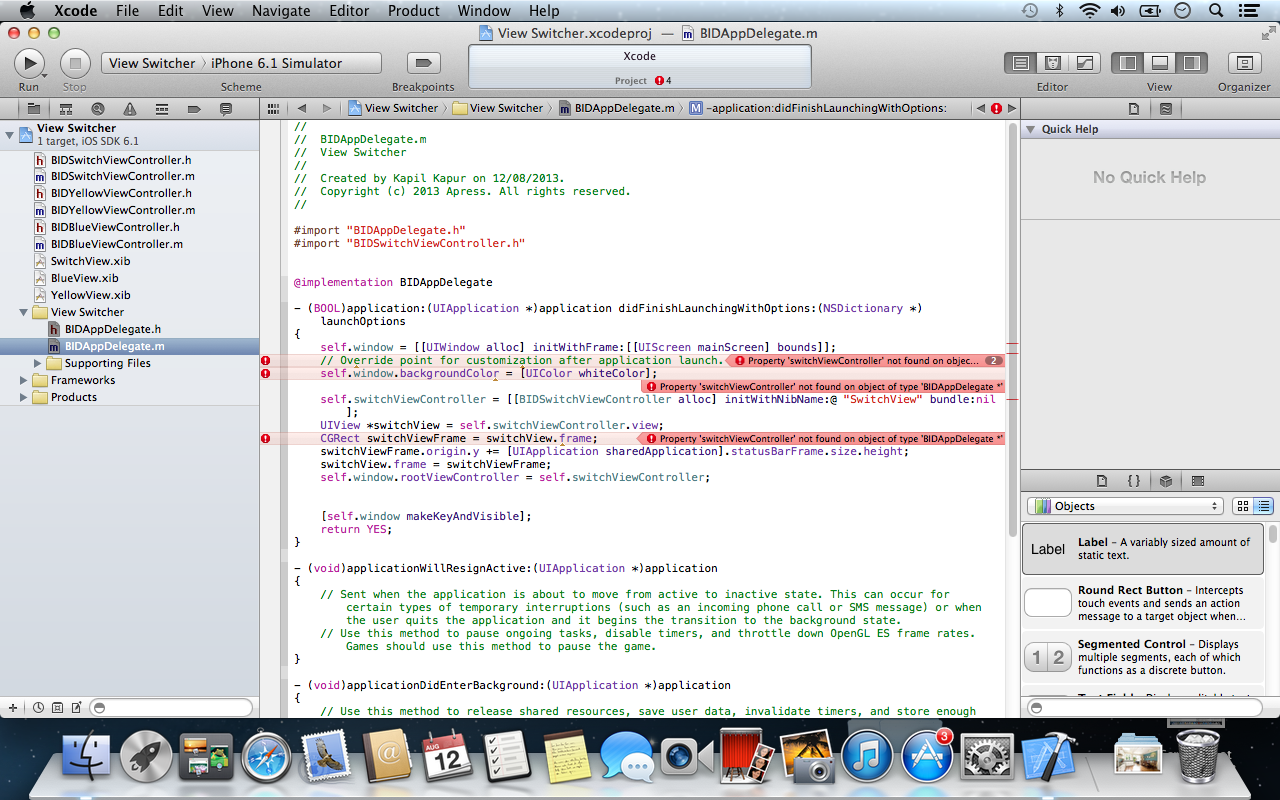This screenshot has width=1280, height=800.
Task: Open the Product menu
Action: point(413,11)
